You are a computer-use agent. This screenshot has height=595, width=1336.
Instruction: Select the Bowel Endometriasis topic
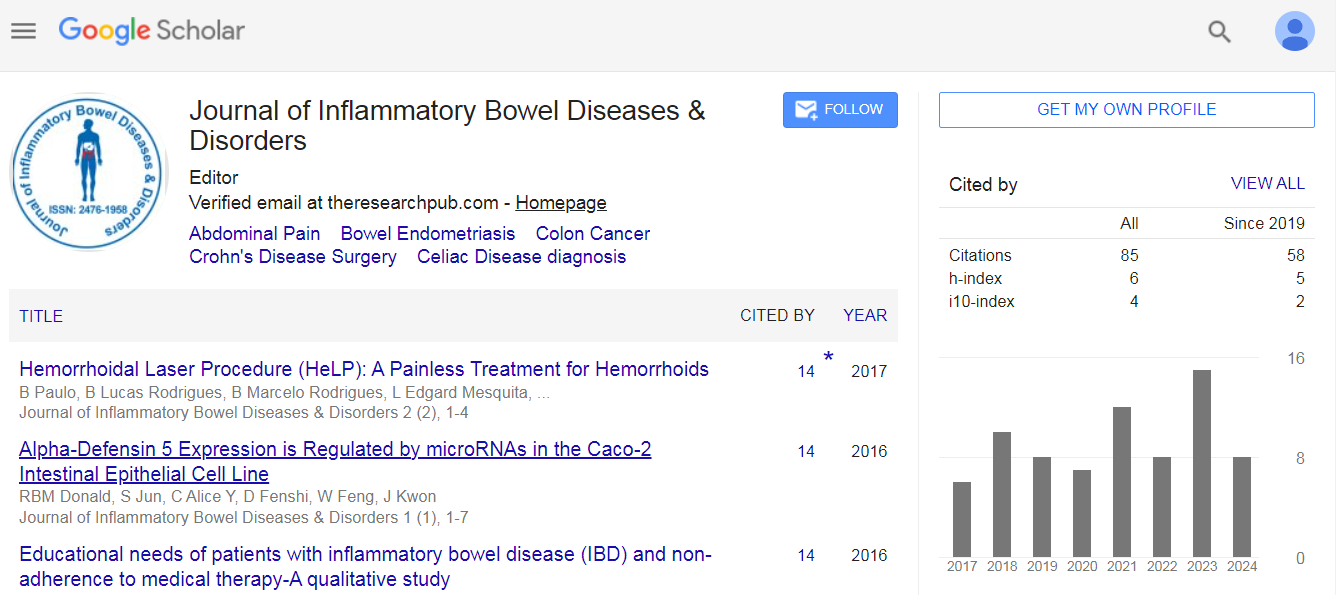point(428,234)
